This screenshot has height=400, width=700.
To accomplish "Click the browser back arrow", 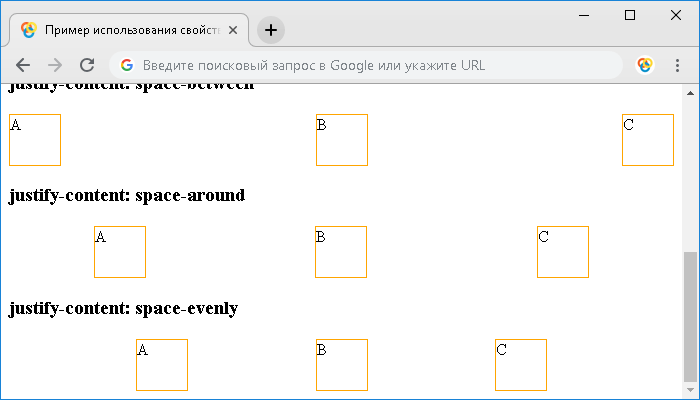I will tap(23, 65).
